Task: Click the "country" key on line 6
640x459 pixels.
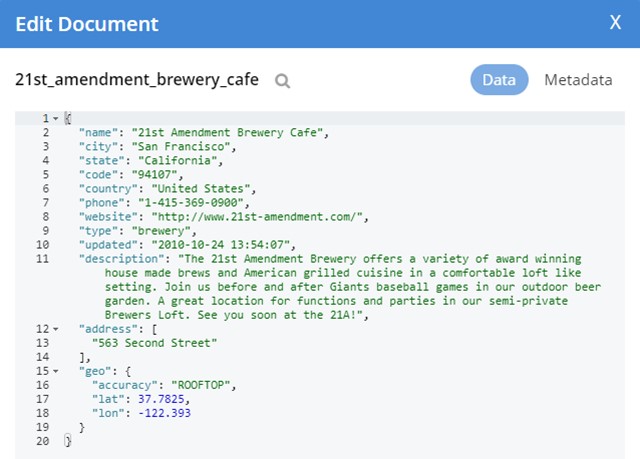Action: pyautogui.click(x=108, y=189)
